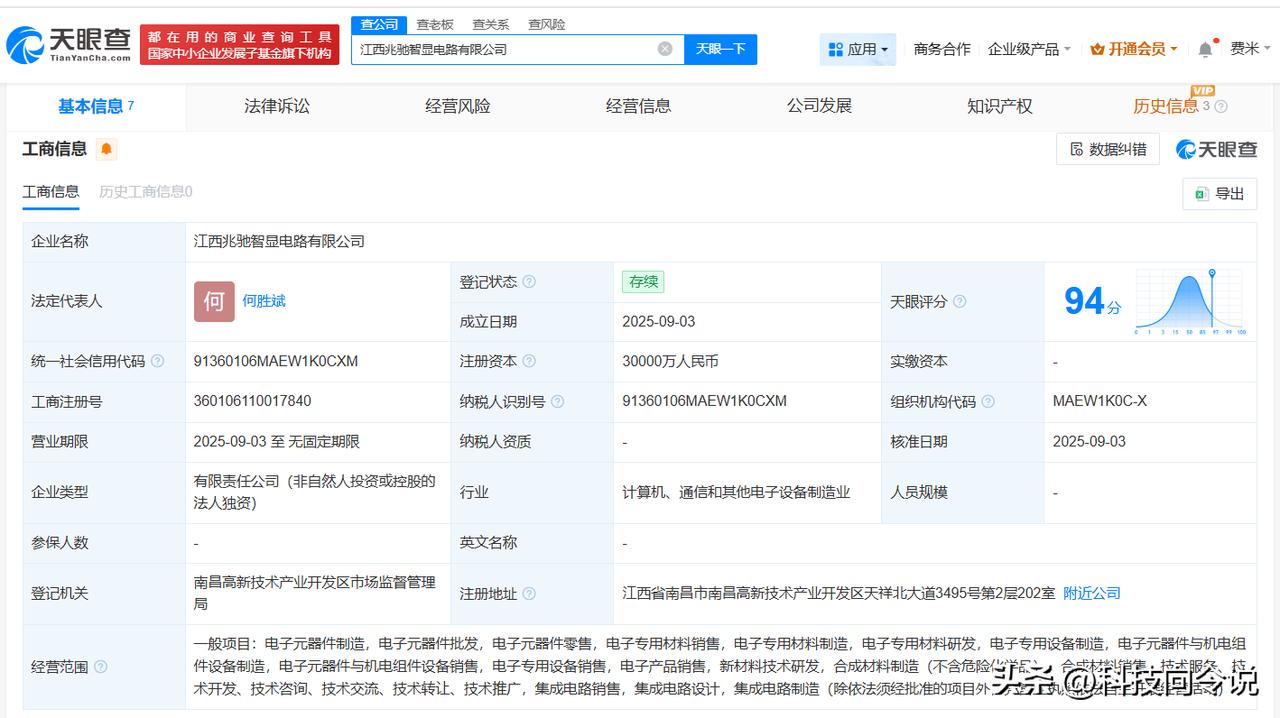Click the 天眼查 logo beside 数据纠错
This screenshot has width=1280, height=718.
click(x=1217, y=149)
